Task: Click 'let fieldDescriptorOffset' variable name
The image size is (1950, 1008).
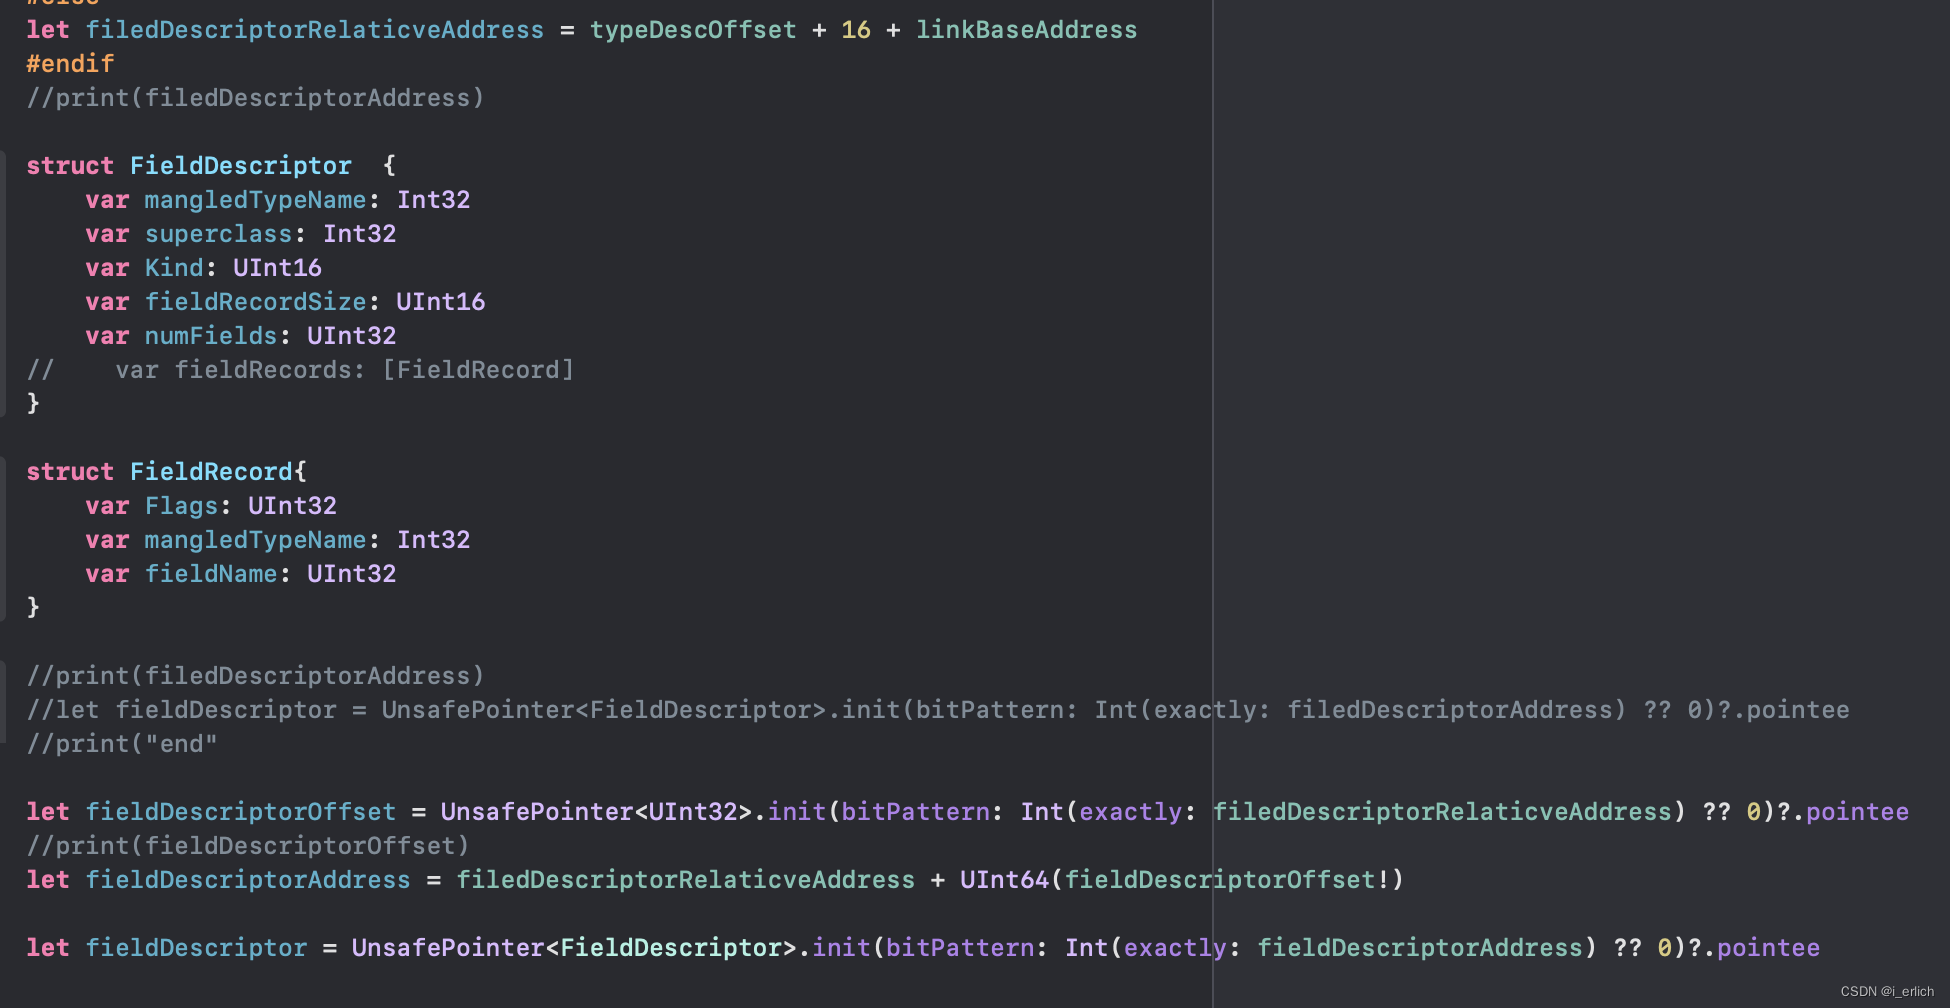Action: pos(241,812)
